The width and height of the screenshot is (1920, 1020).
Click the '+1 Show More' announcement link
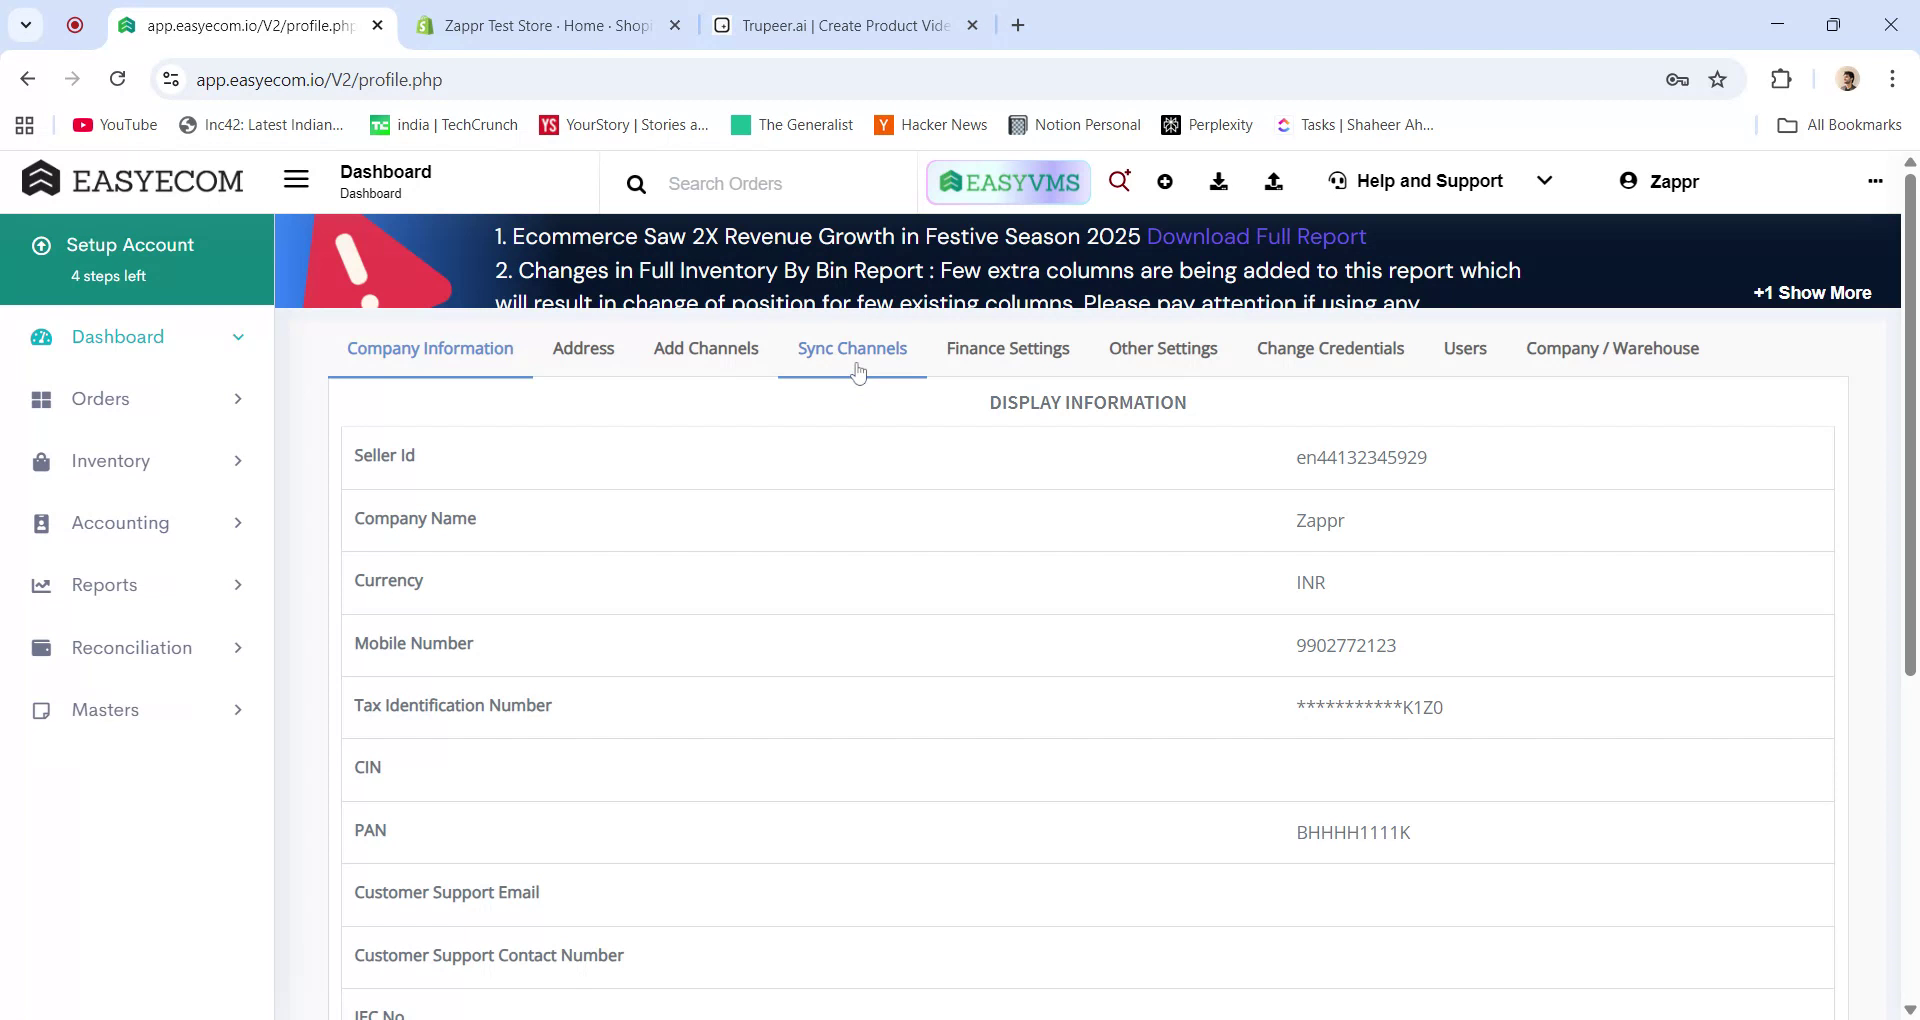pos(1812,292)
